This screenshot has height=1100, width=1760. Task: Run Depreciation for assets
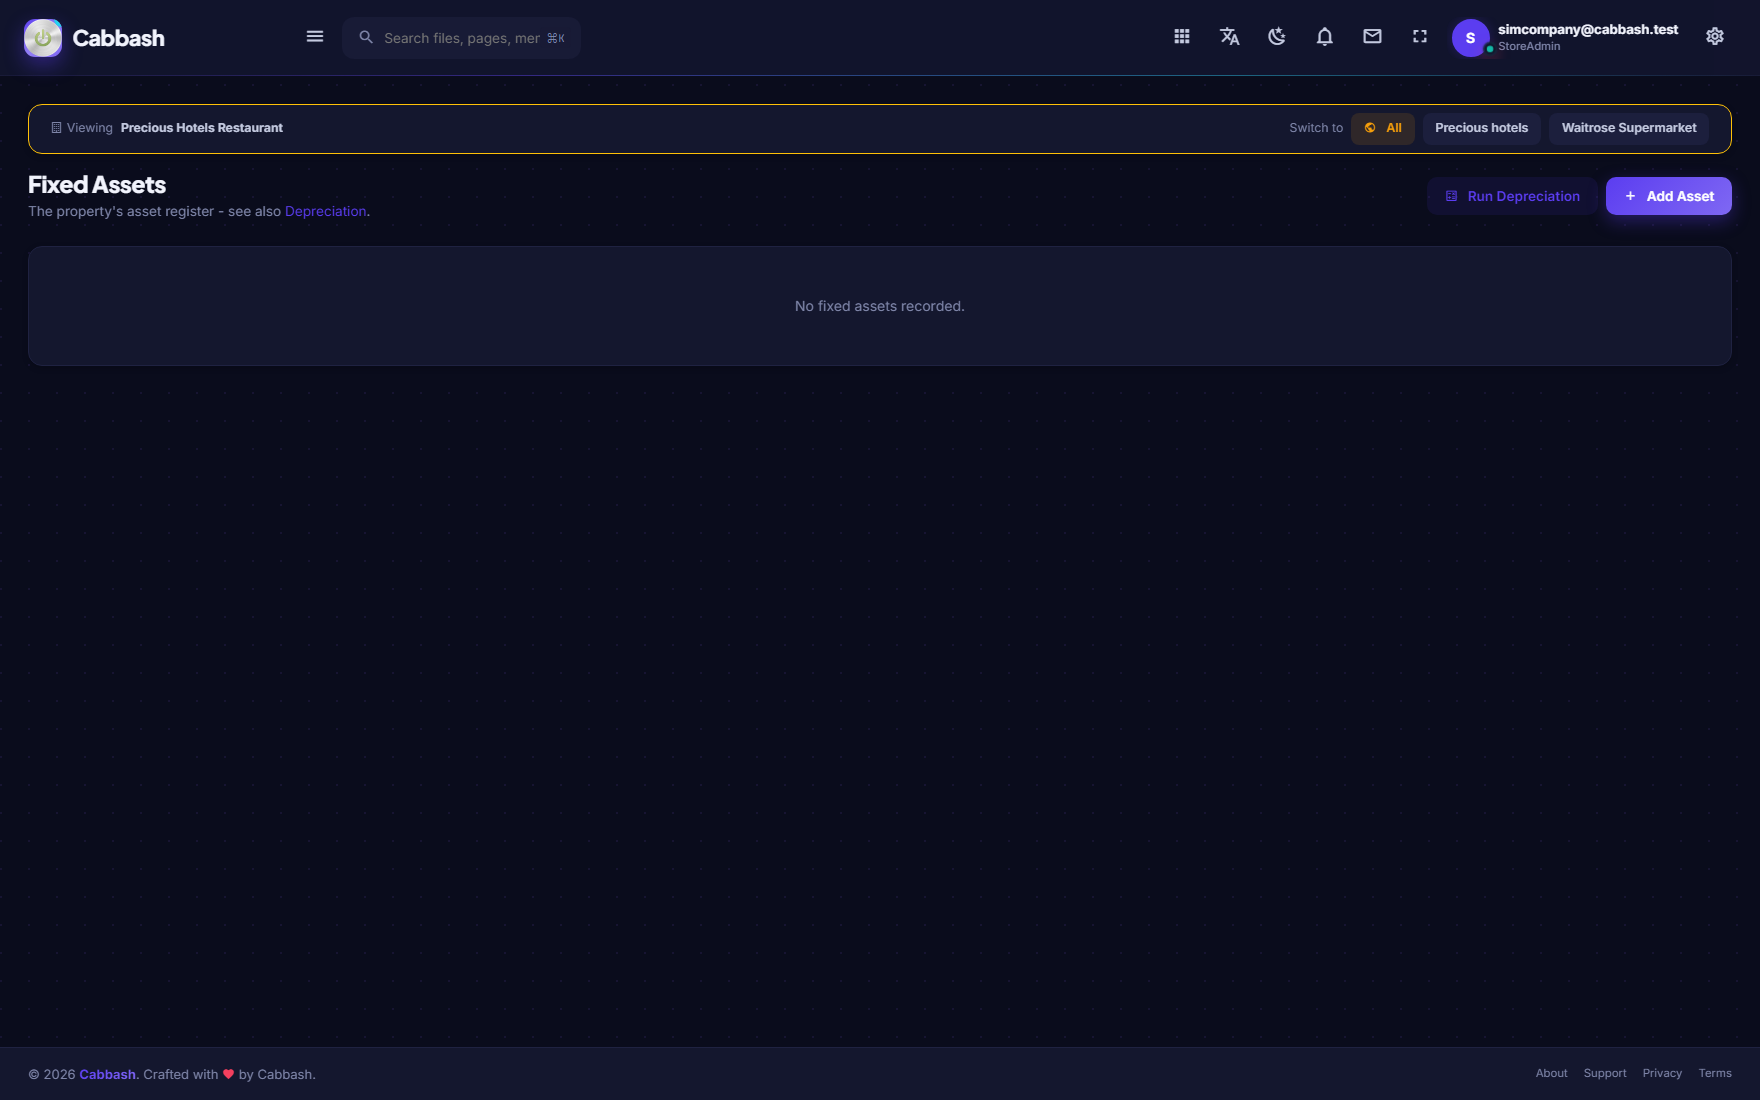point(1513,196)
